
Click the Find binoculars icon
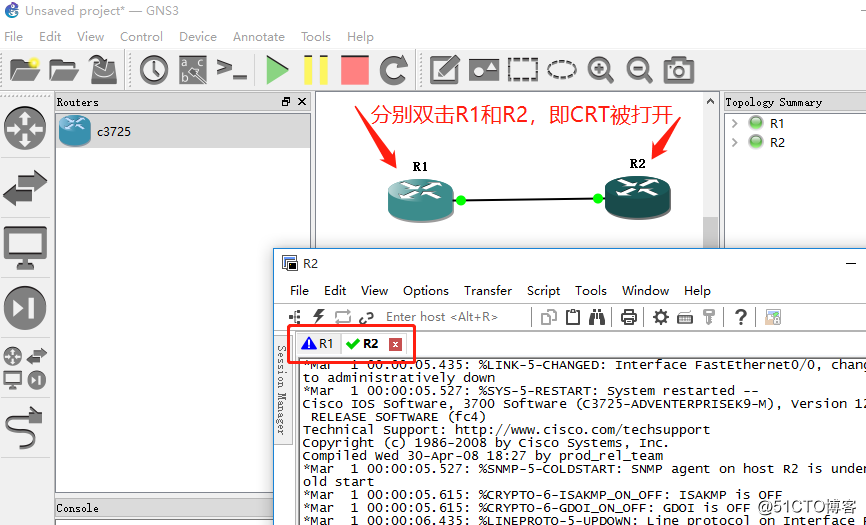[597, 317]
